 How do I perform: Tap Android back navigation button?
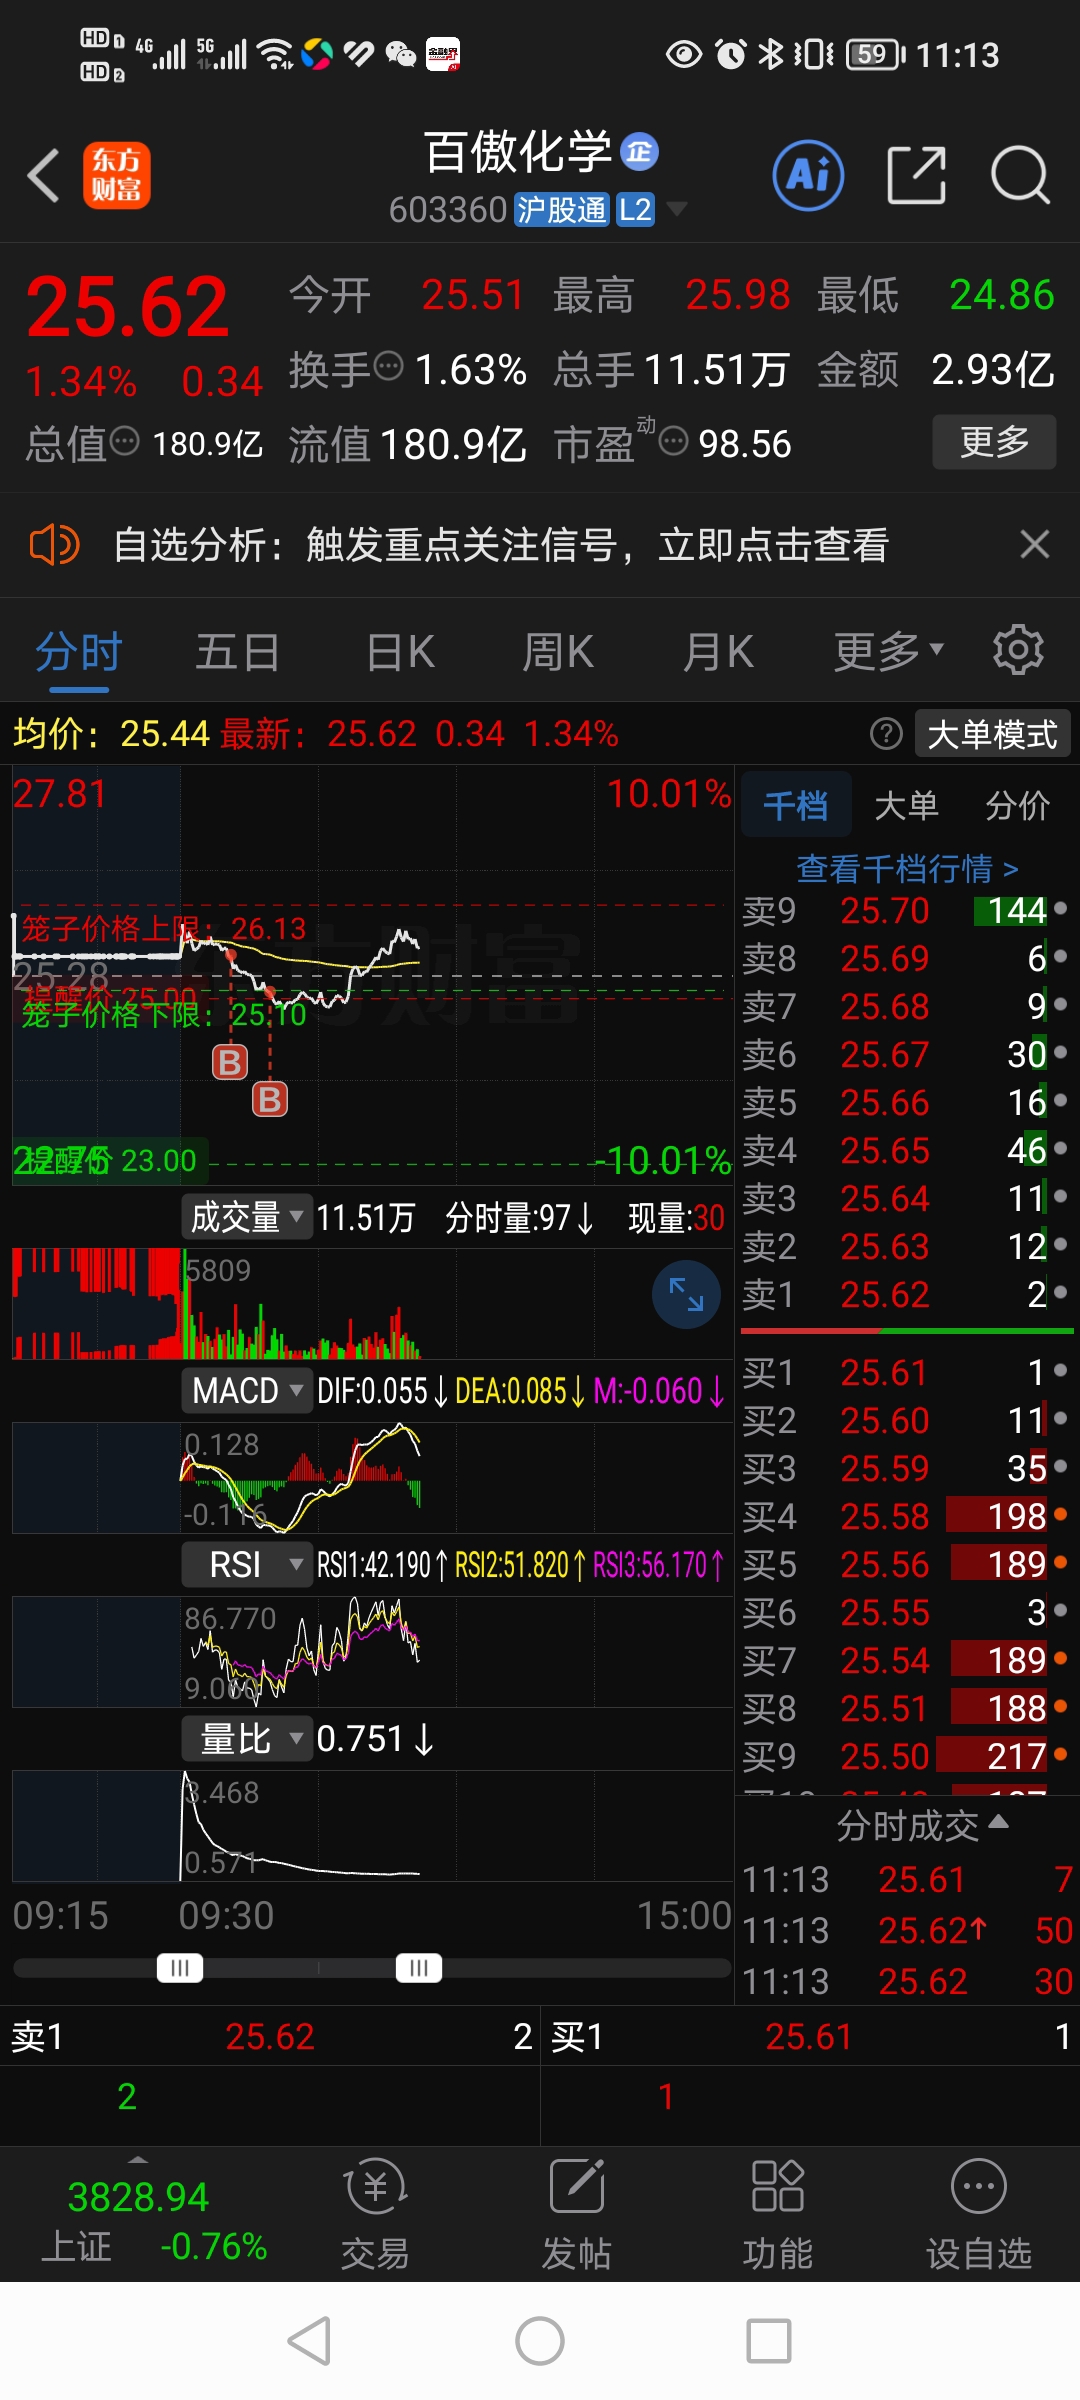click(310, 2341)
